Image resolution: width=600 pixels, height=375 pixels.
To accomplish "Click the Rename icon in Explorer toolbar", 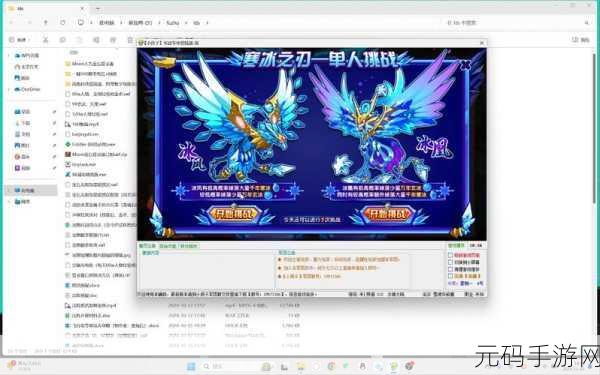I will tap(96, 40).
